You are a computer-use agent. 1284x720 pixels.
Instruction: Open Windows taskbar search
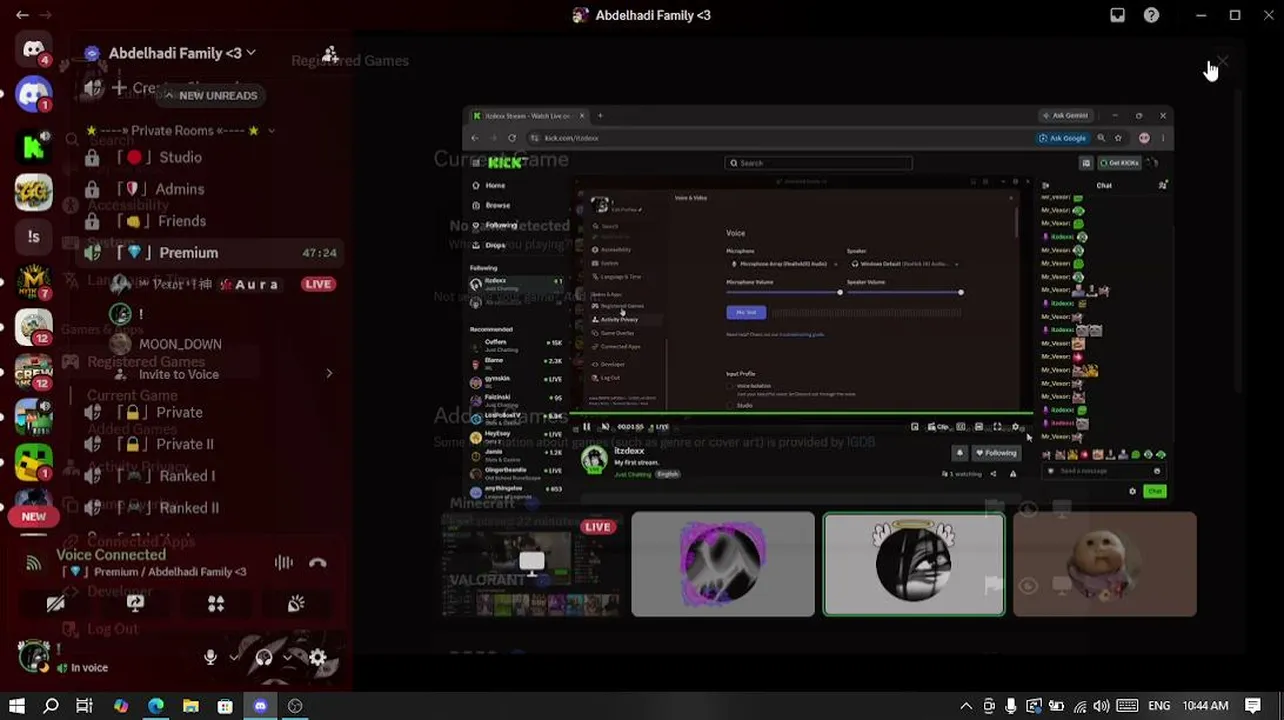[51, 706]
